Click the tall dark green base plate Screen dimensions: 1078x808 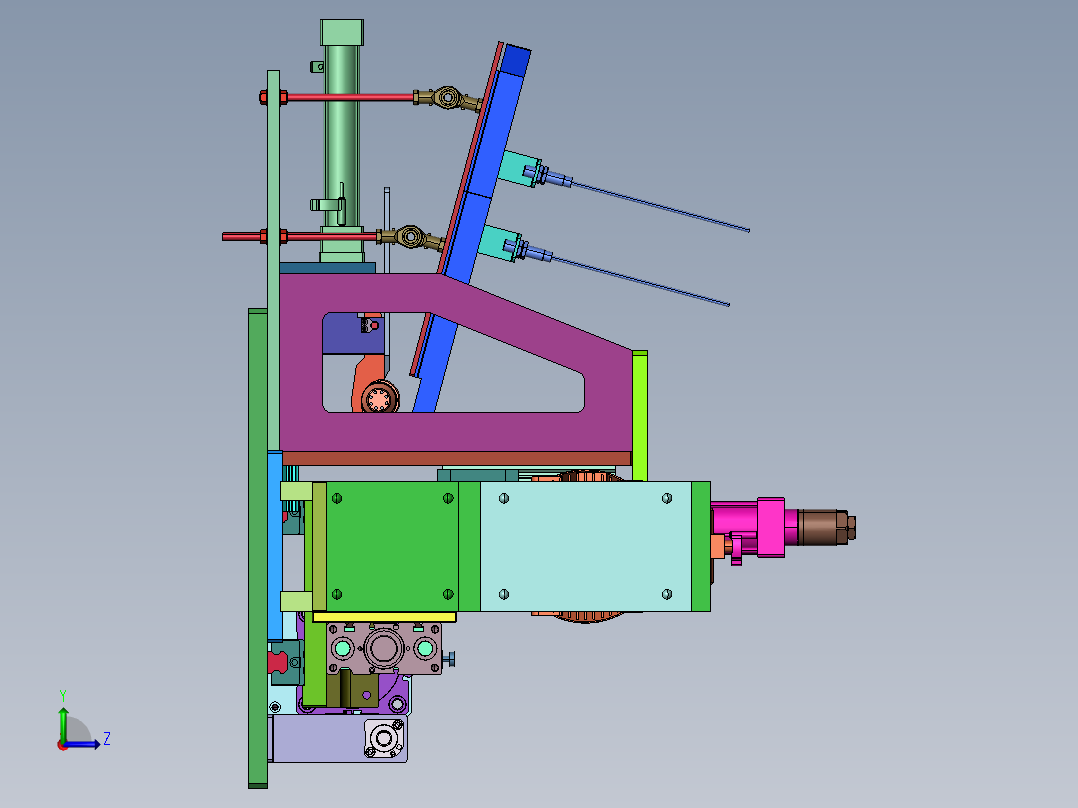pos(257,548)
